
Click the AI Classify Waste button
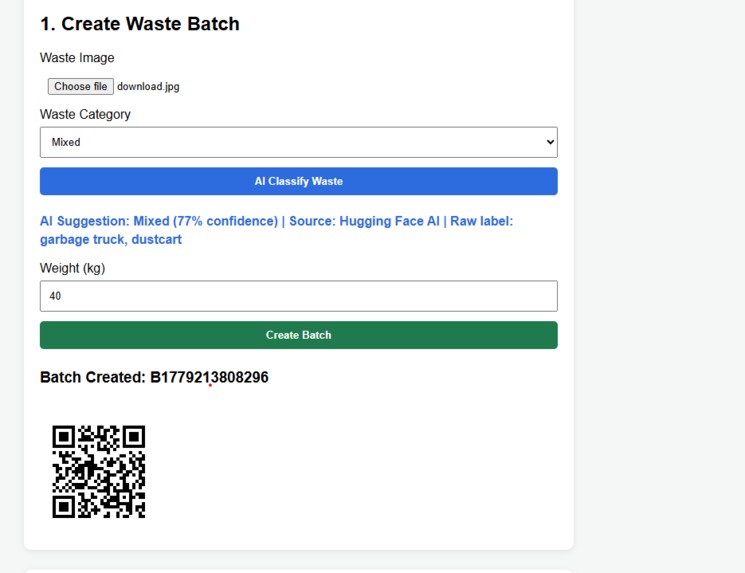298,181
